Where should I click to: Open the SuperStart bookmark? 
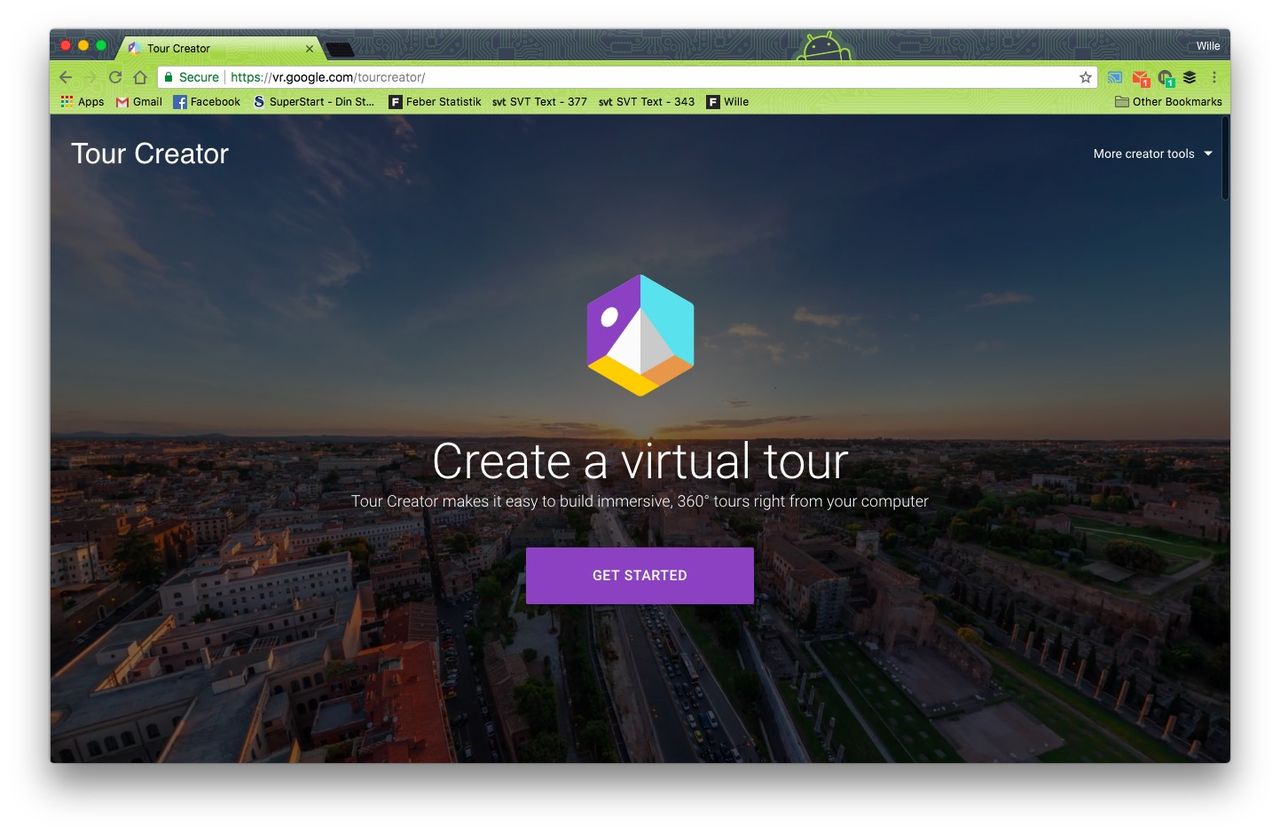(314, 102)
